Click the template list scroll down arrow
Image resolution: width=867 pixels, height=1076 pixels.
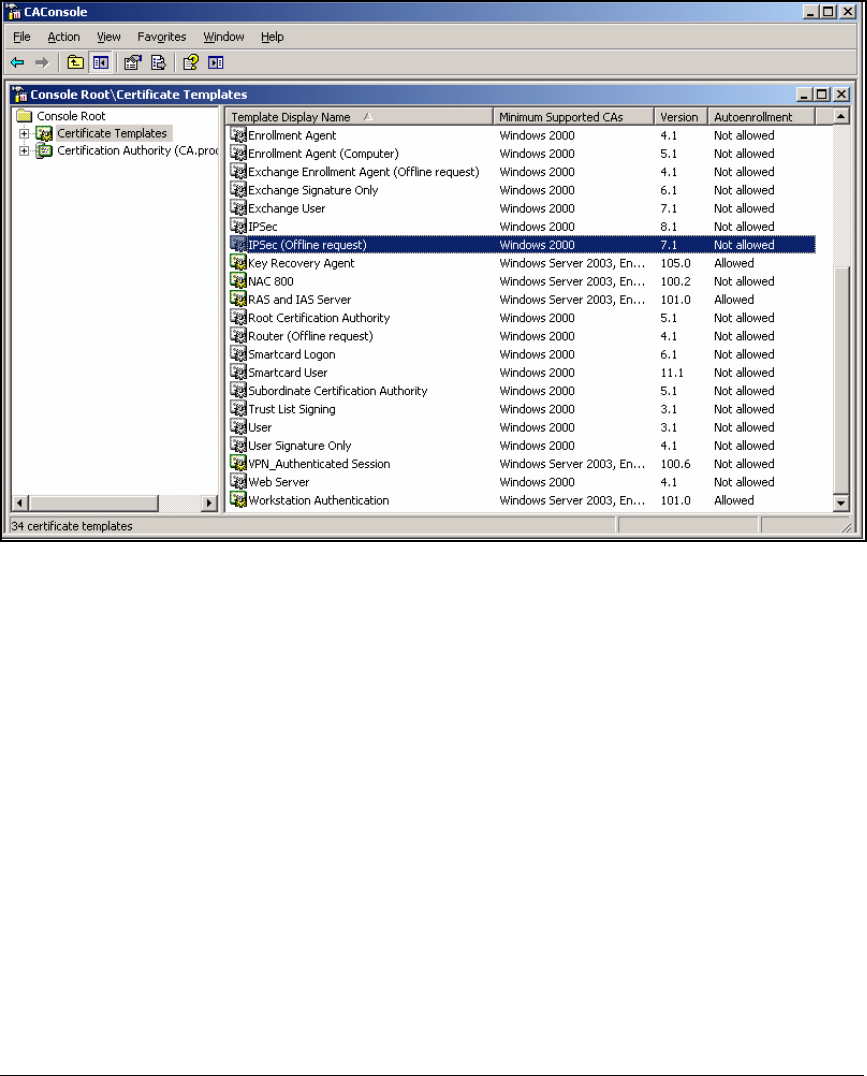pyautogui.click(x=841, y=503)
